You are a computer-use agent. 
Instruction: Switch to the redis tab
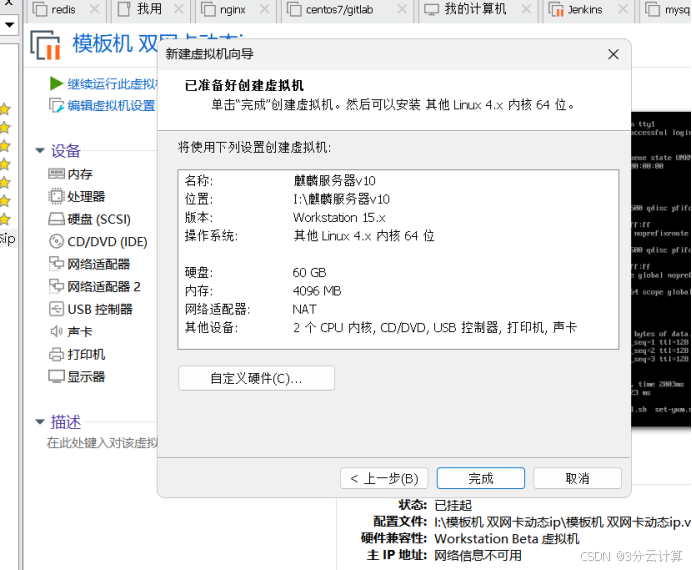(x=66, y=11)
